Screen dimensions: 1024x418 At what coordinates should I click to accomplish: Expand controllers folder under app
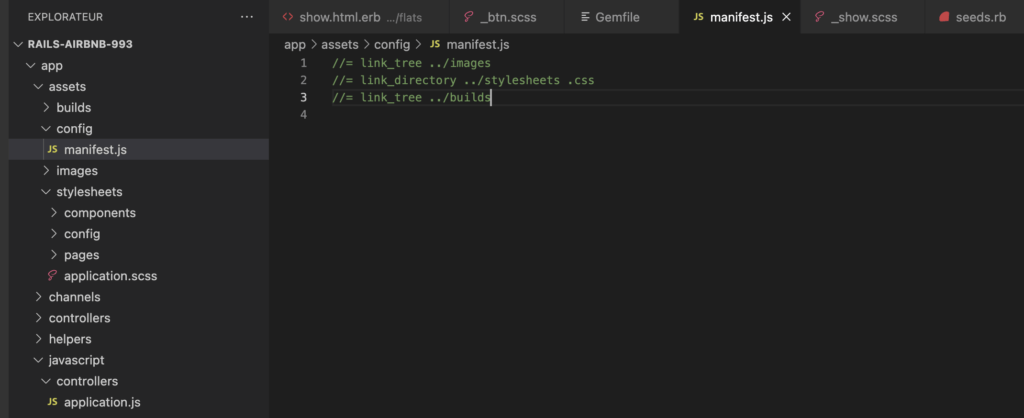[38, 318]
